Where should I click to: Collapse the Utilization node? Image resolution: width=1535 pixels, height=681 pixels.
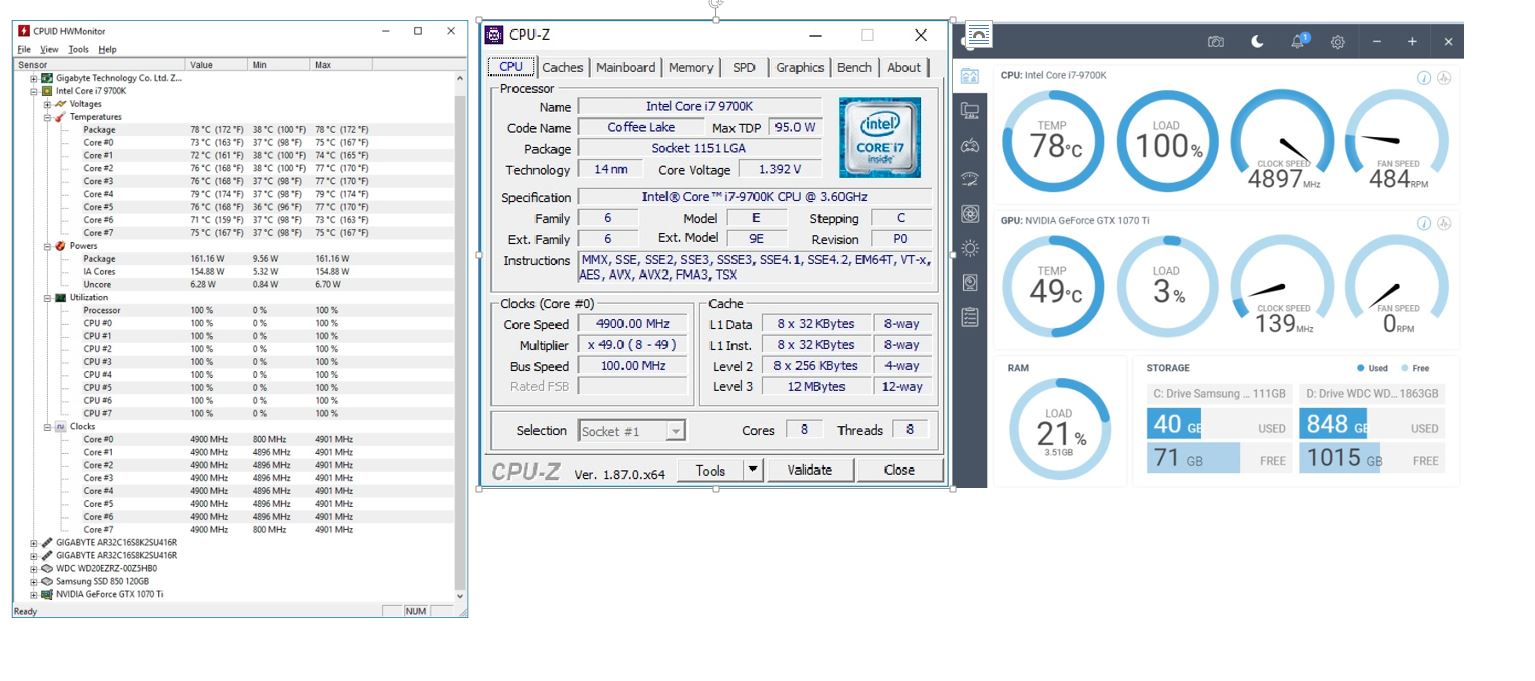[47, 297]
